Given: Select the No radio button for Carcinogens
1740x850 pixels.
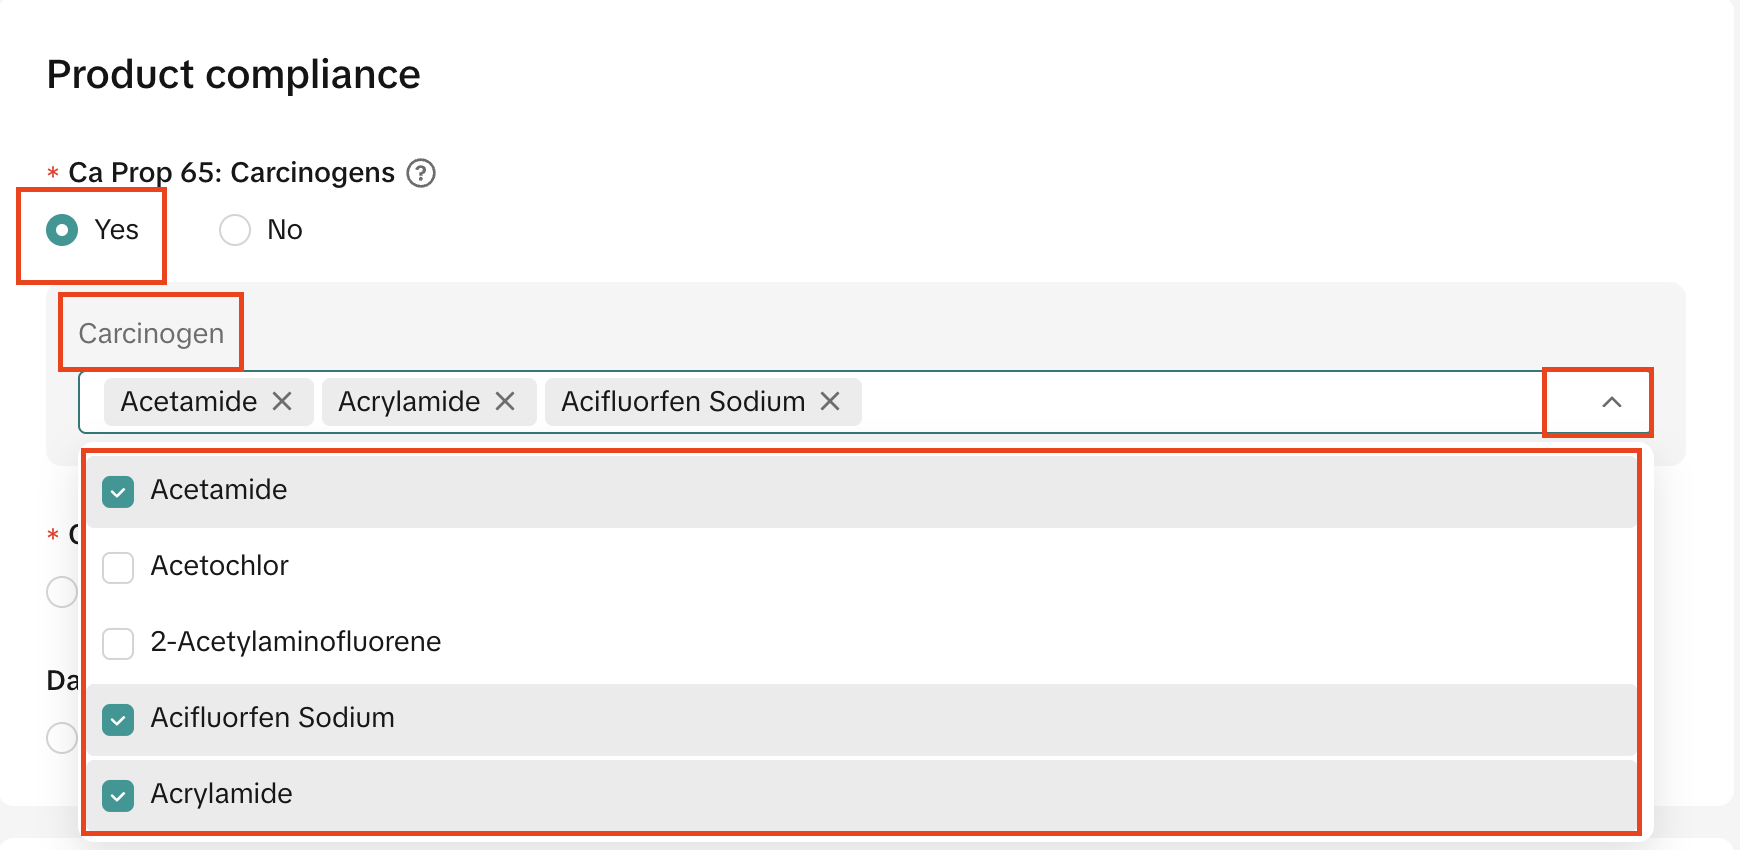Looking at the screenshot, I should pyautogui.click(x=235, y=230).
